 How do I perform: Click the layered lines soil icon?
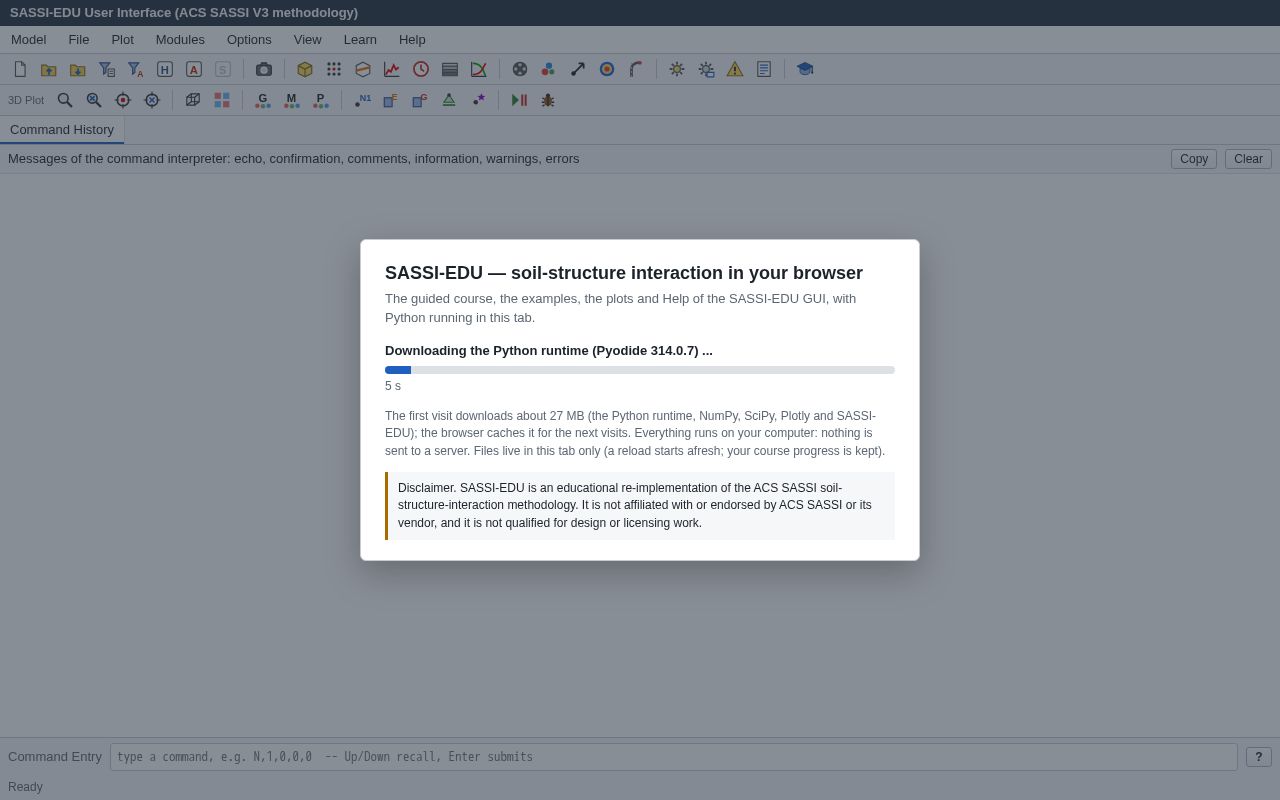[x=450, y=69]
